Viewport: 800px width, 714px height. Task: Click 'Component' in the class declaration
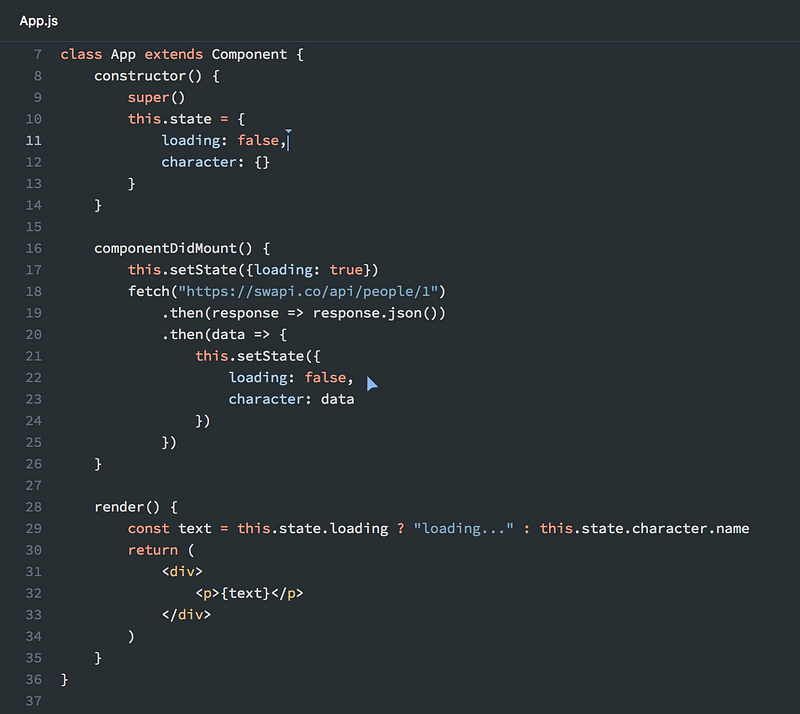coord(249,54)
